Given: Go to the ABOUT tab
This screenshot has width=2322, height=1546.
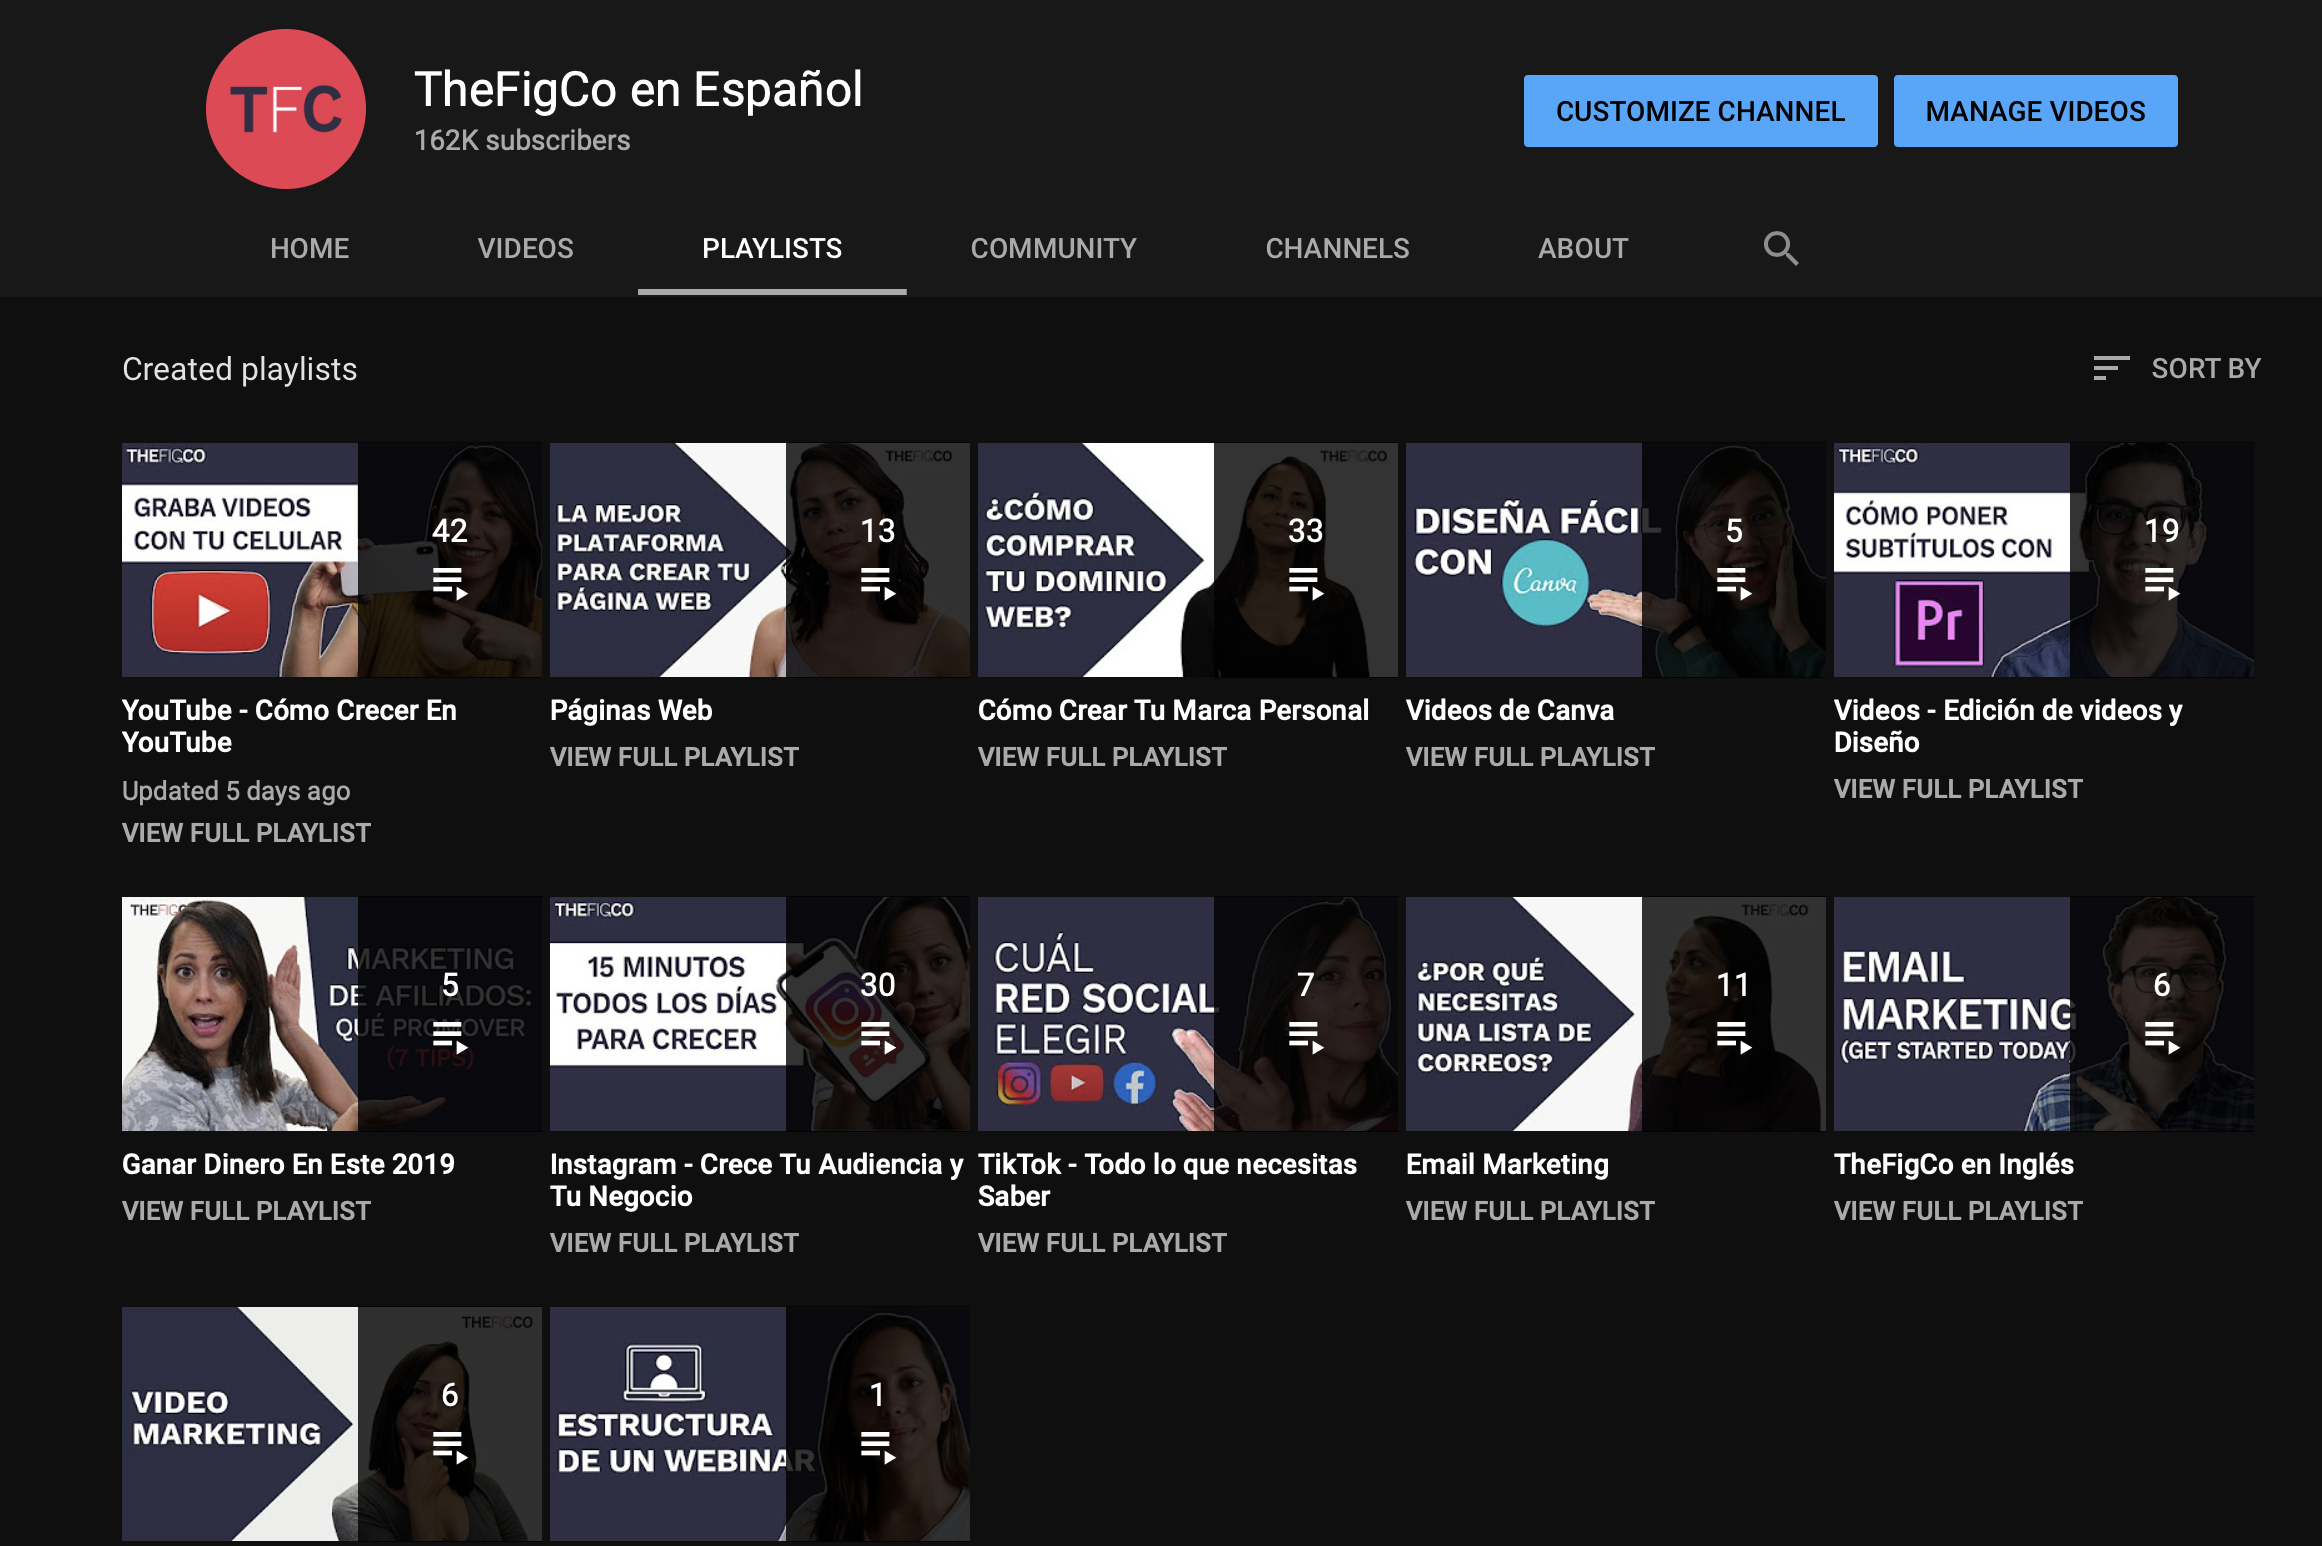Looking at the screenshot, I should tap(1582, 248).
